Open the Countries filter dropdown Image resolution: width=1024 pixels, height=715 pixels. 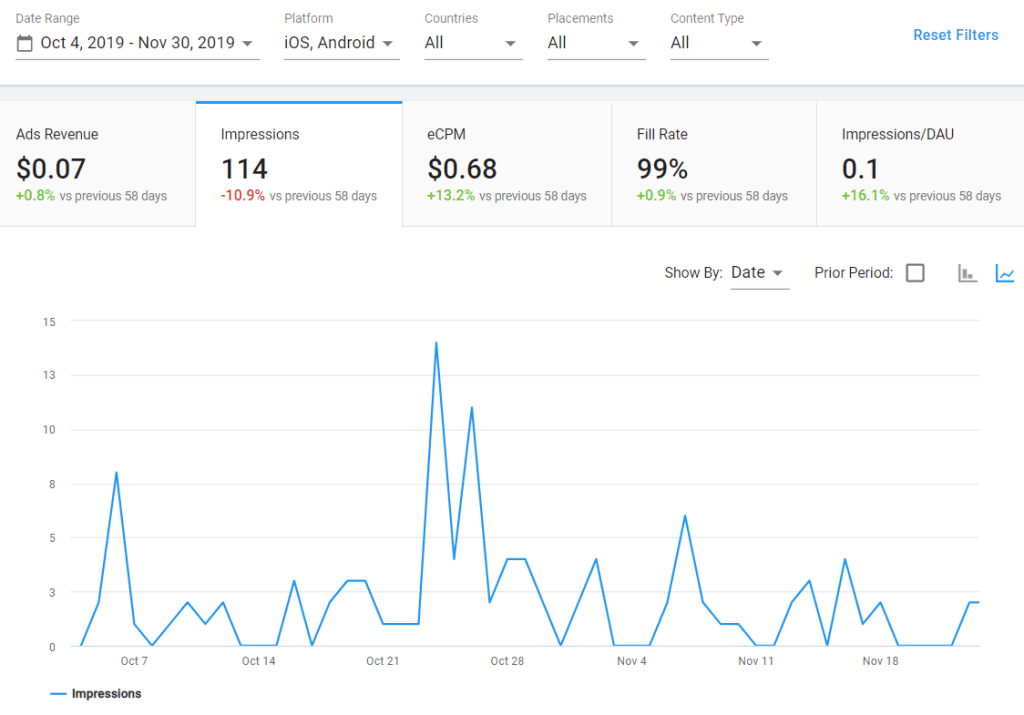tap(473, 43)
